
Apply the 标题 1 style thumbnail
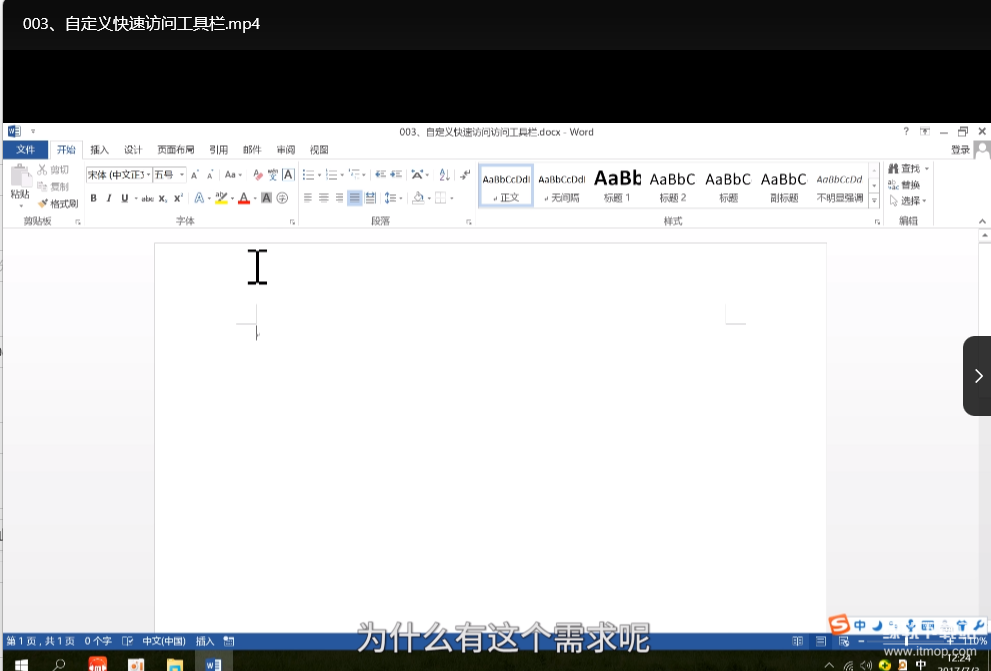coord(617,185)
